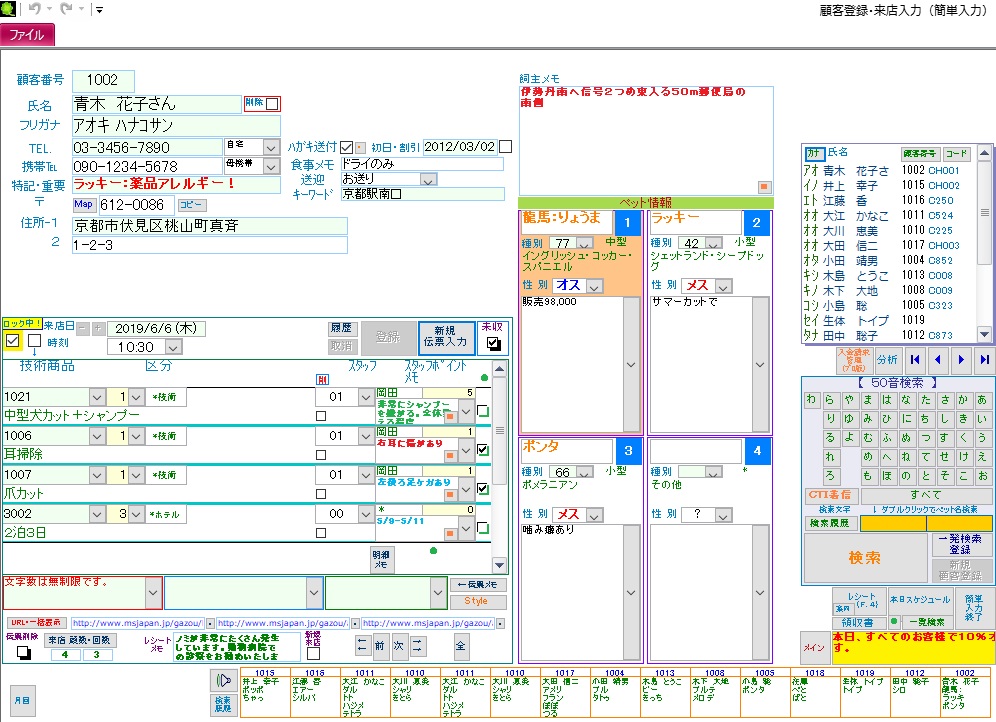Open the sex dropdown showing オス
Image resolution: width=996 pixels, height=722 pixels.
click(595, 286)
